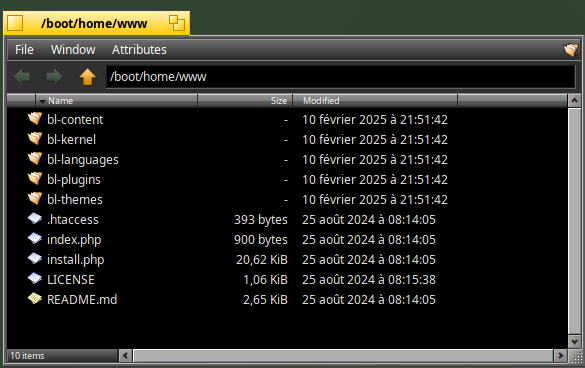The image size is (585, 368).
Task: Click the bl-content folder icon
Action: [35, 119]
